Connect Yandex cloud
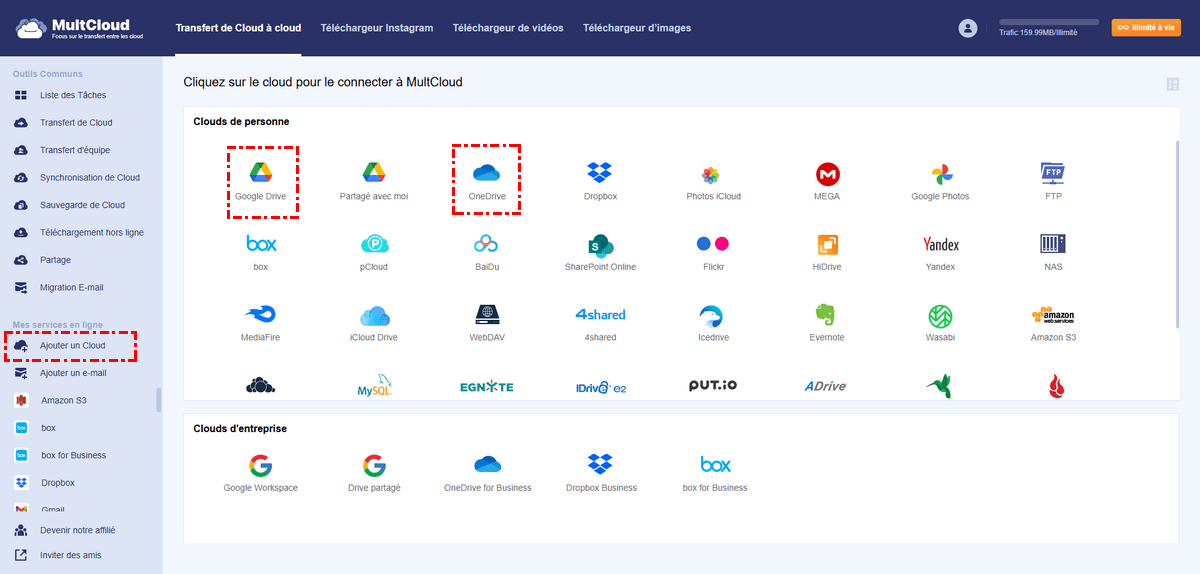The width and height of the screenshot is (1200, 574). click(x=940, y=252)
